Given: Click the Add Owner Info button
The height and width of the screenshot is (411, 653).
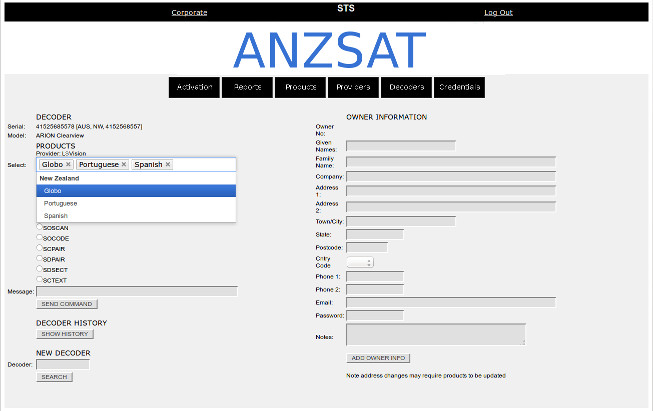Looking at the screenshot, I should [378, 358].
